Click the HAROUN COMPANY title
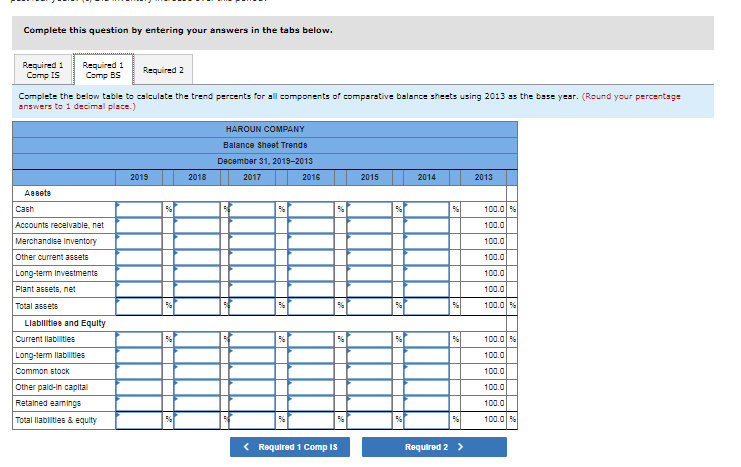This screenshot has width=741, height=467. pos(265,129)
